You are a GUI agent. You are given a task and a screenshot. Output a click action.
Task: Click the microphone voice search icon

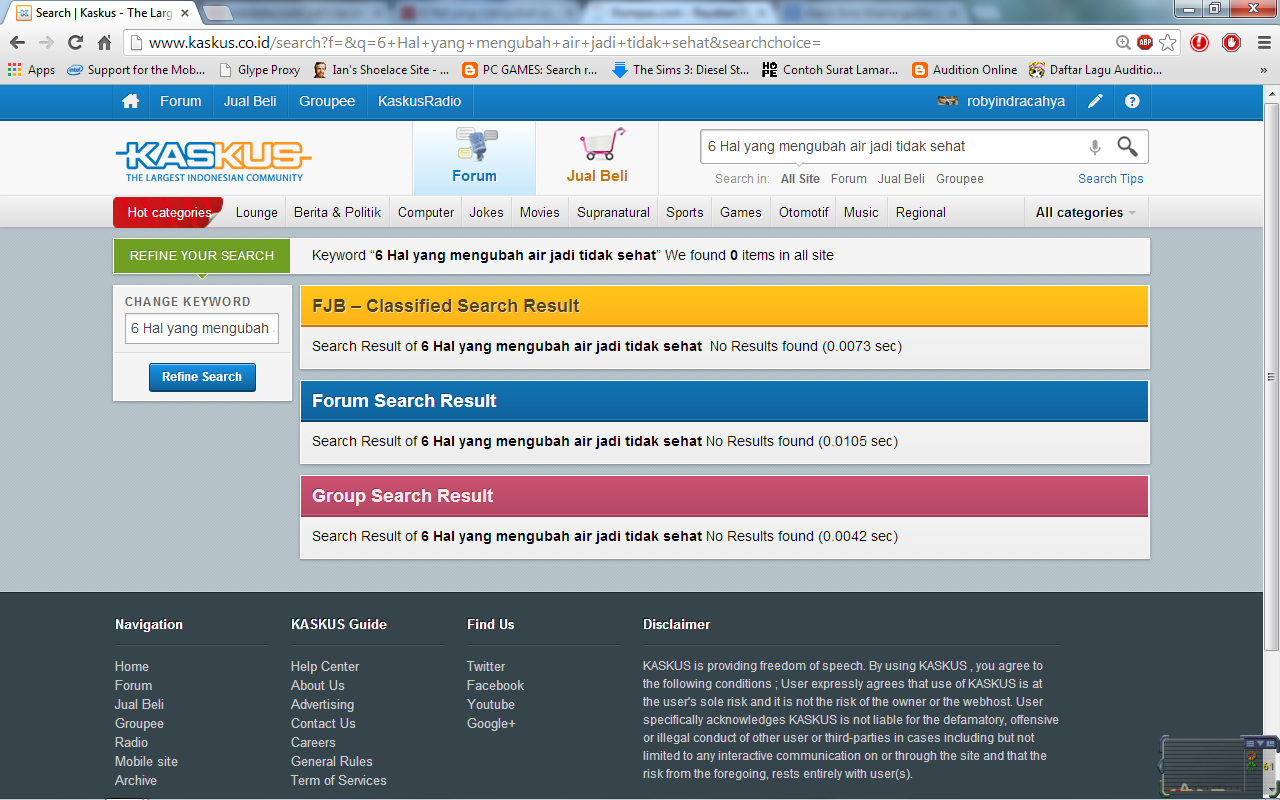(1095, 147)
